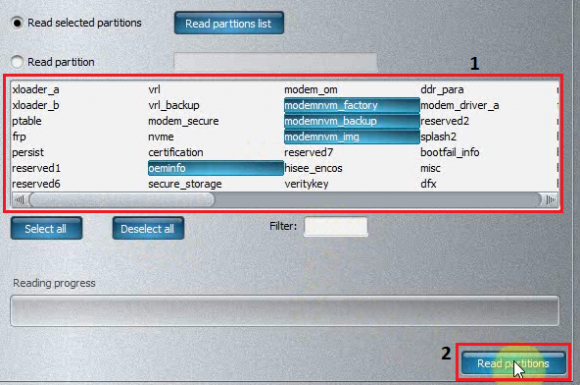Select the reserved2 partition
The height and width of the screenshot is (385, 580).
tap(445, 121)
